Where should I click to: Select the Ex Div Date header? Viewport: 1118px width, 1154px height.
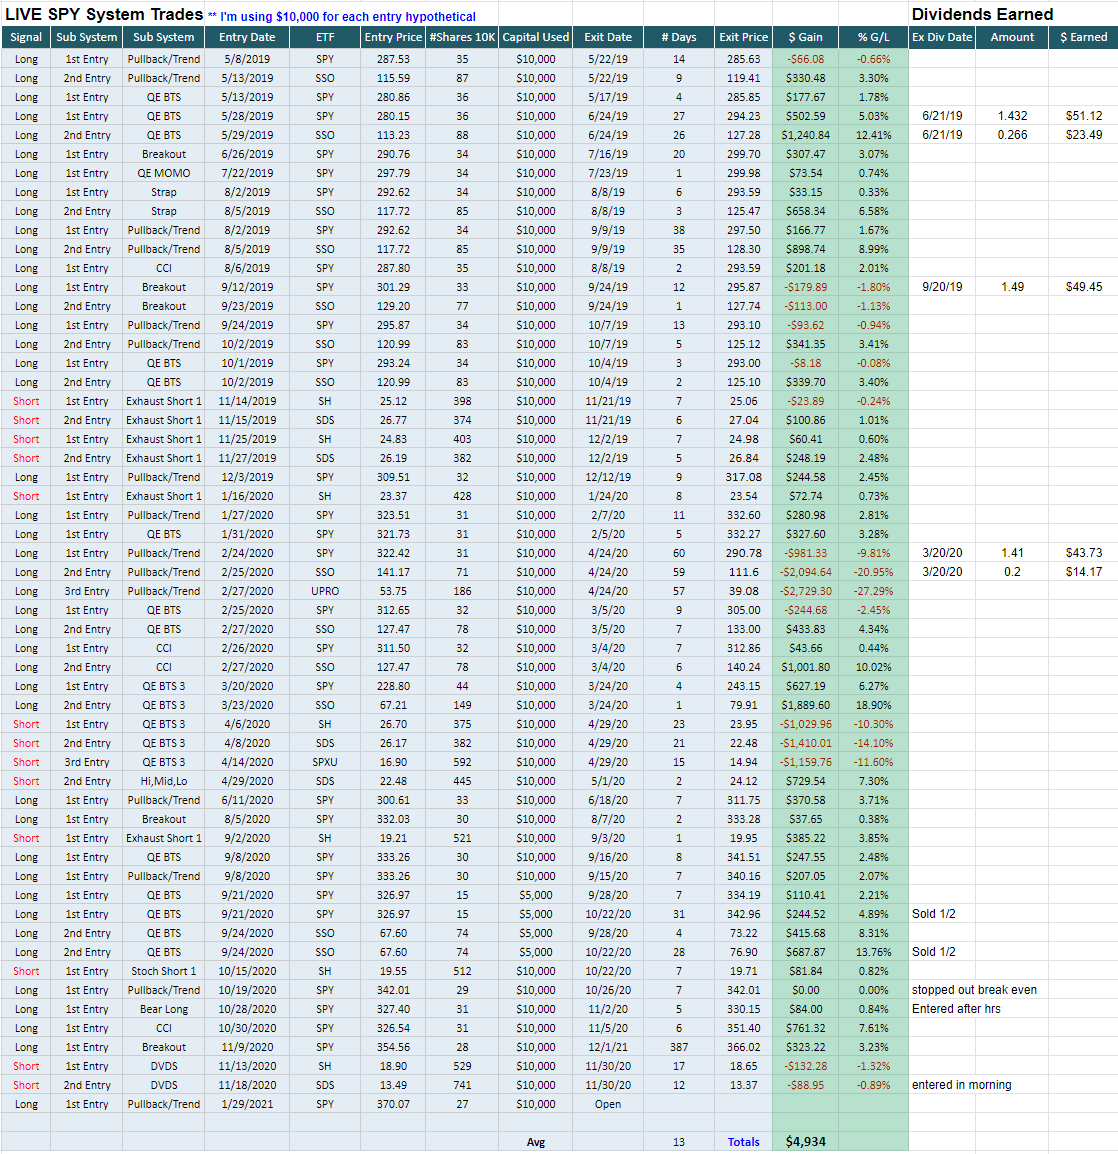pyautogui.click(x=941, y=37)
